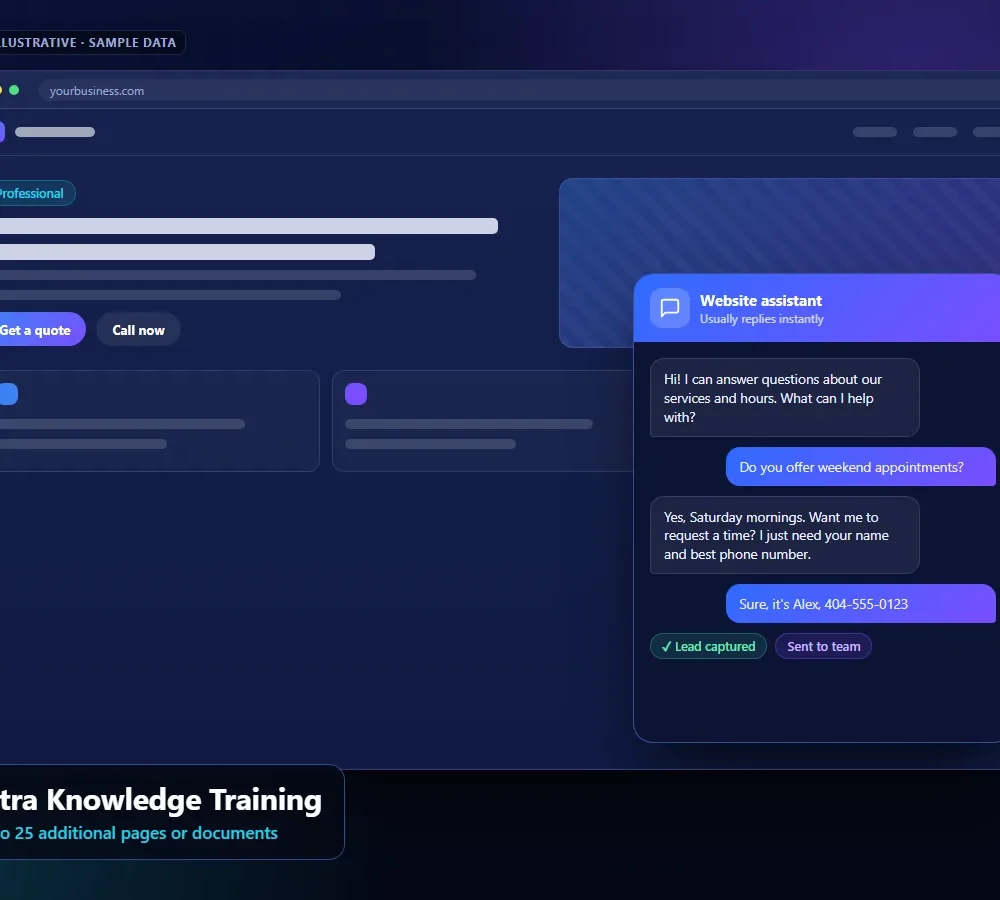Click the Professional tag pill
Viewport: 1000px width, 900px height.
[33, 193]
